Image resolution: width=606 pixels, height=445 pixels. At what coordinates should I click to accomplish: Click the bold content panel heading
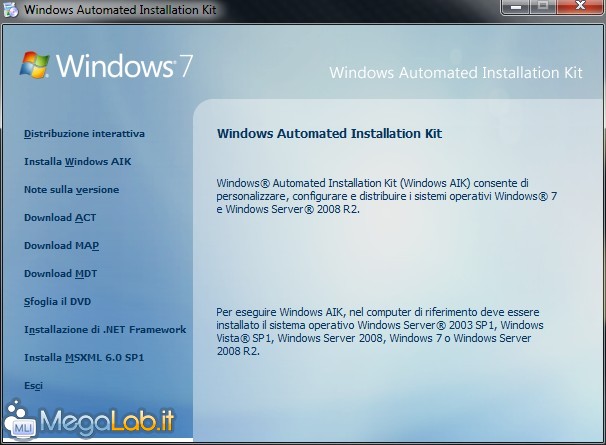click(329, 132)
